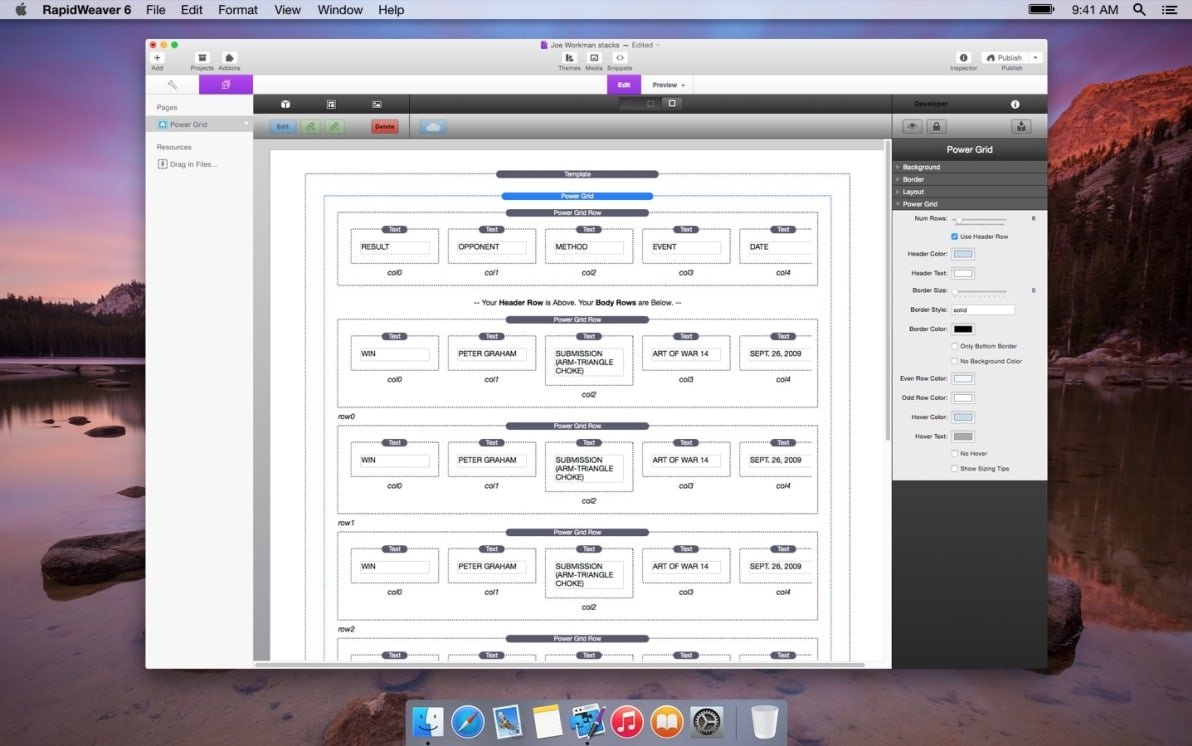Viewport: 1192px width, 746px height.
Task: Open the Themes browser icon
Action: tap(569, 59)
